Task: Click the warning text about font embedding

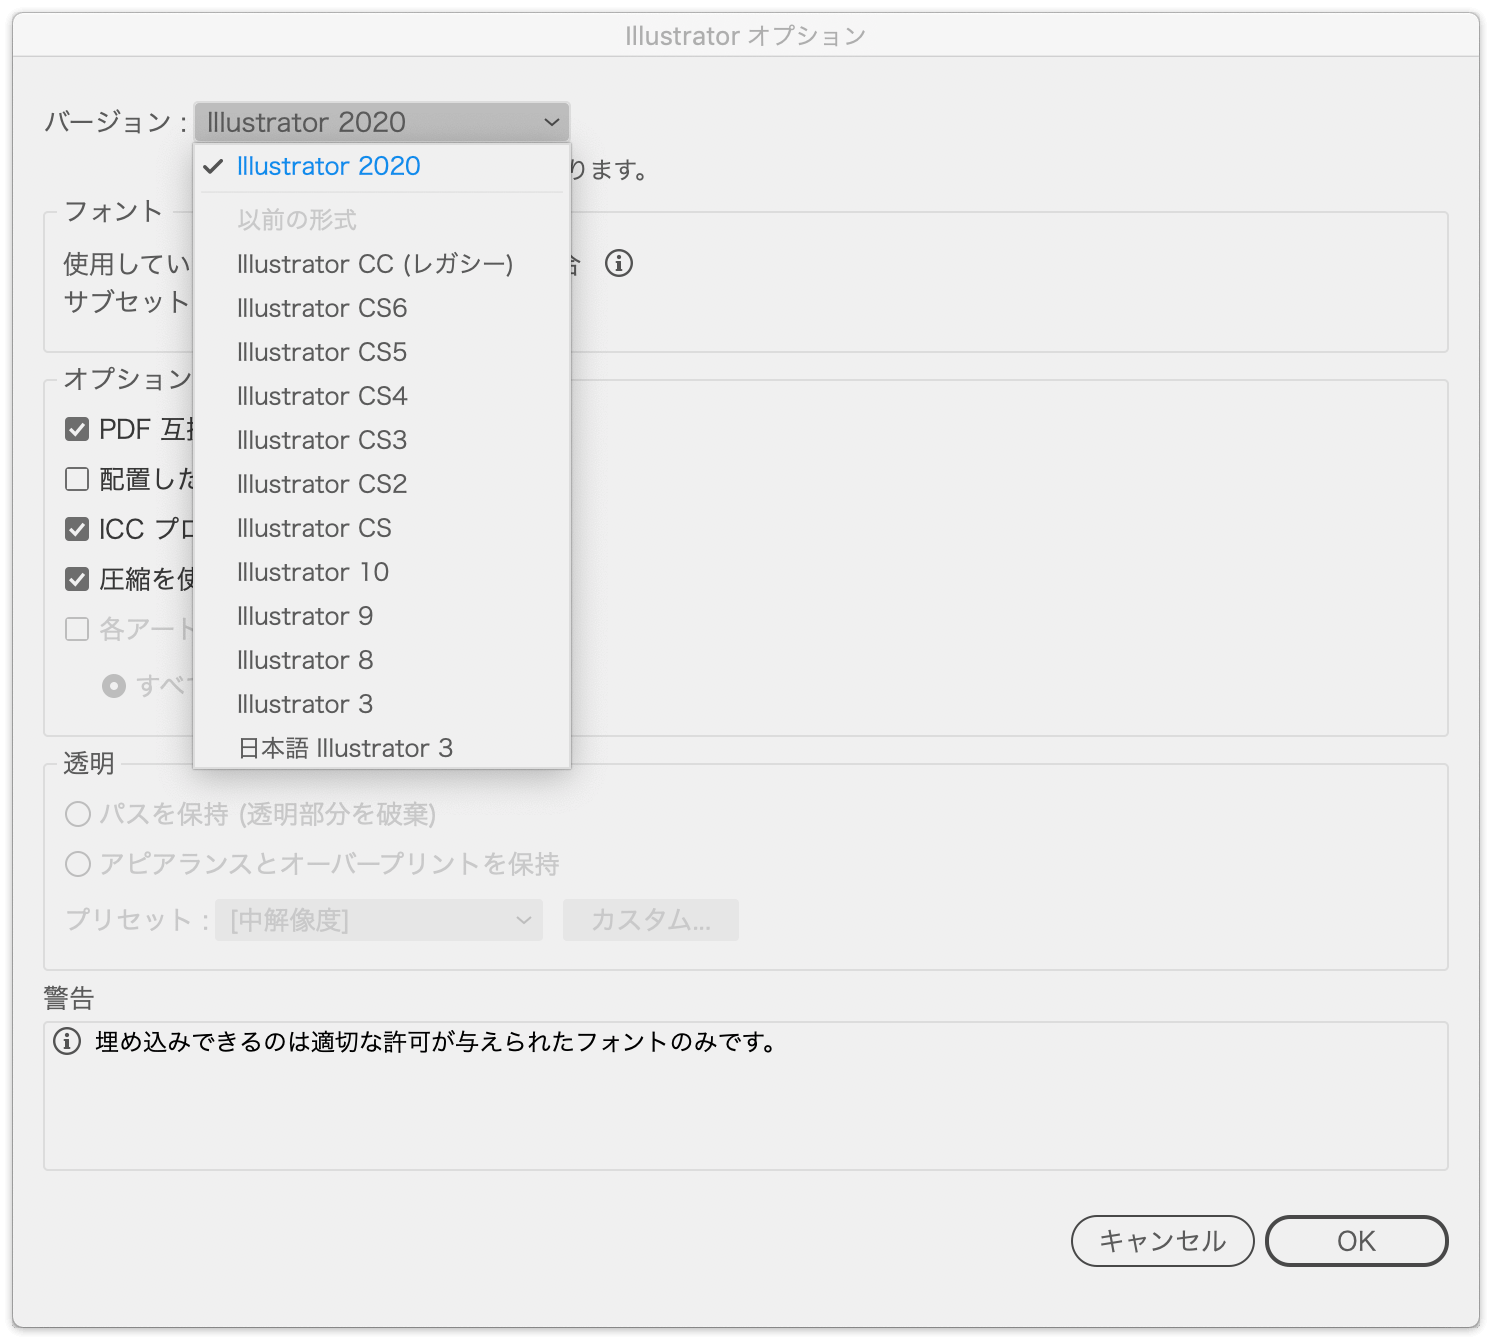Action: (436, 1042)
